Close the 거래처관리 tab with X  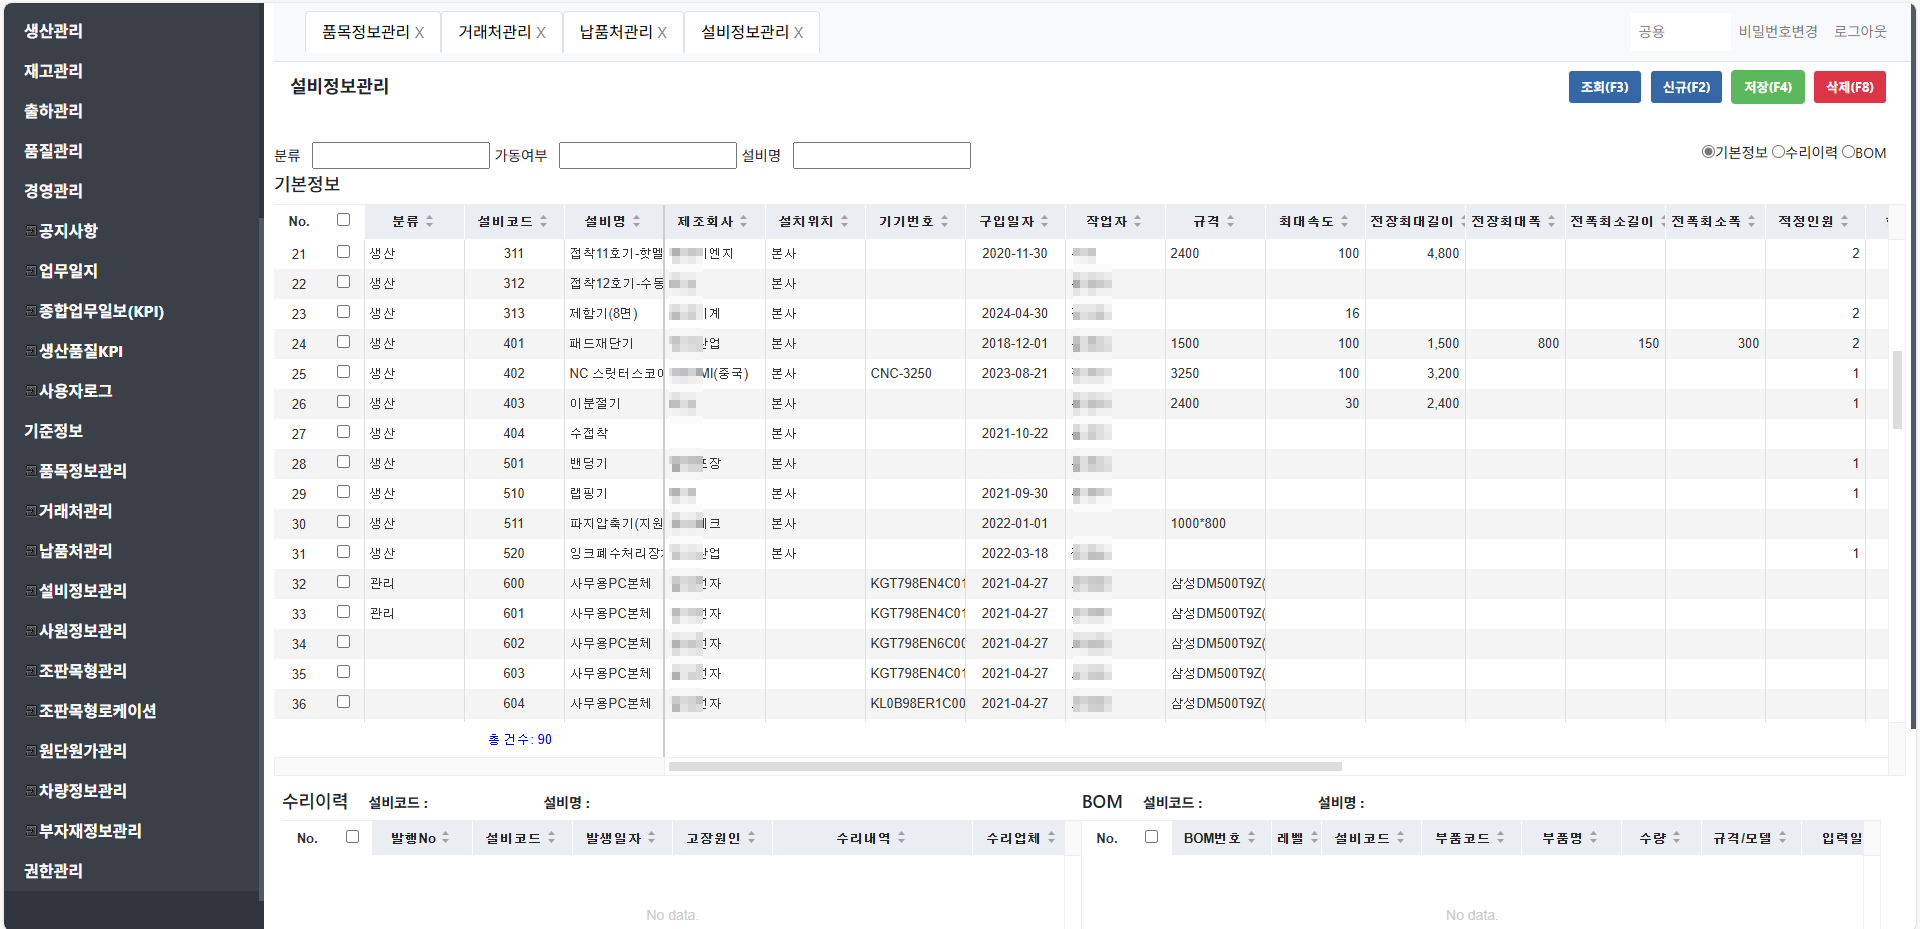point(541,33)
